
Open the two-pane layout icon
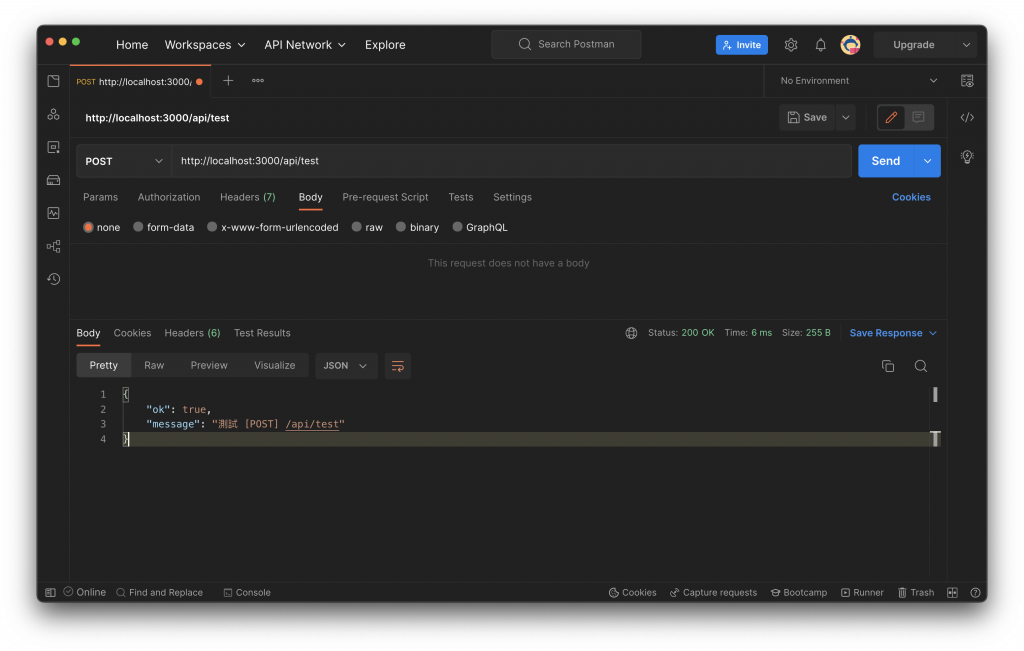coord(952,592)
